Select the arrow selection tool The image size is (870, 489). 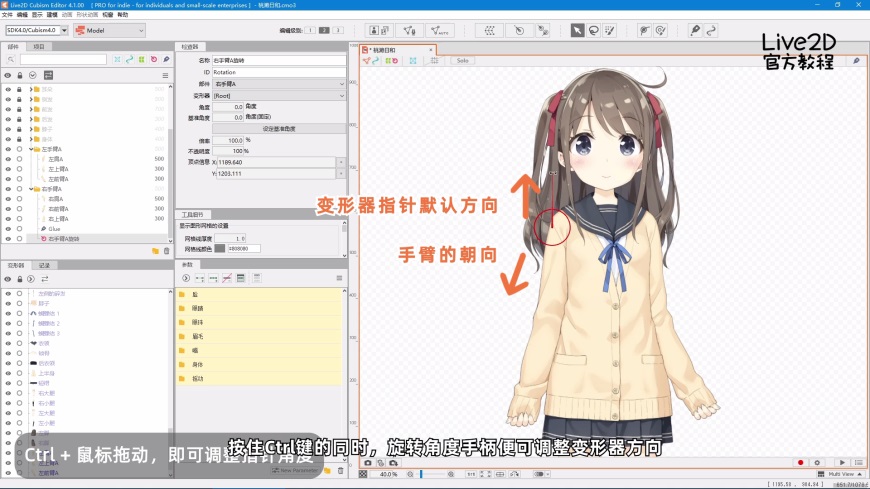(x=577, y=30)
